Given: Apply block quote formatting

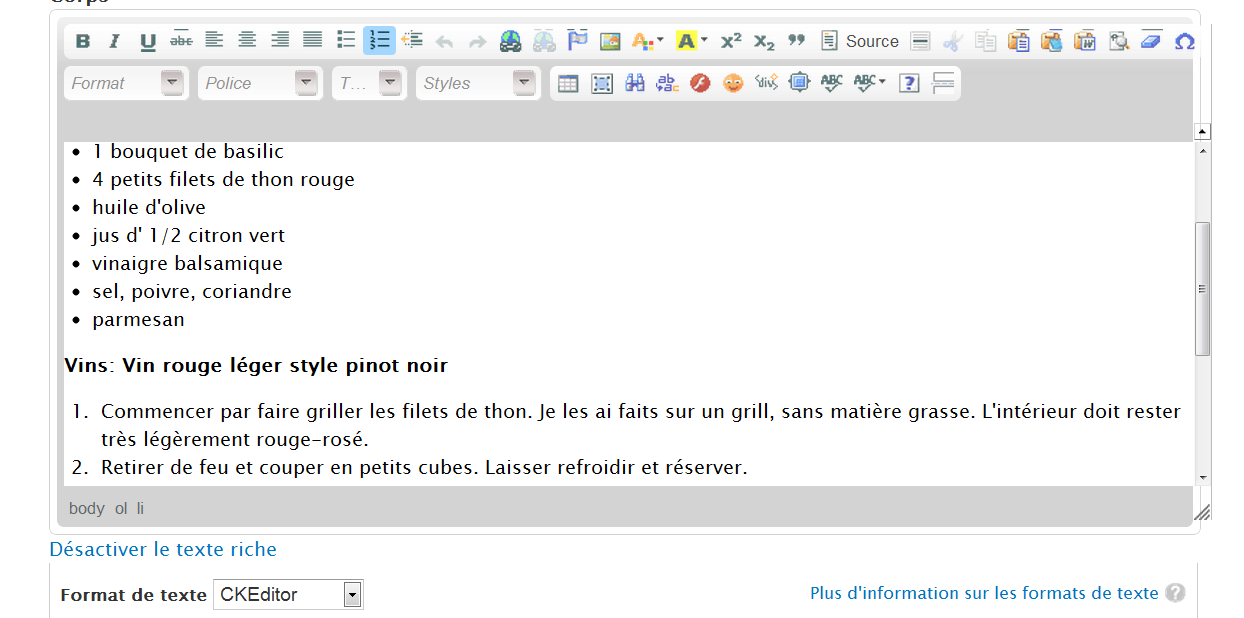Looking at the screenshot, I should pos(796,41).
